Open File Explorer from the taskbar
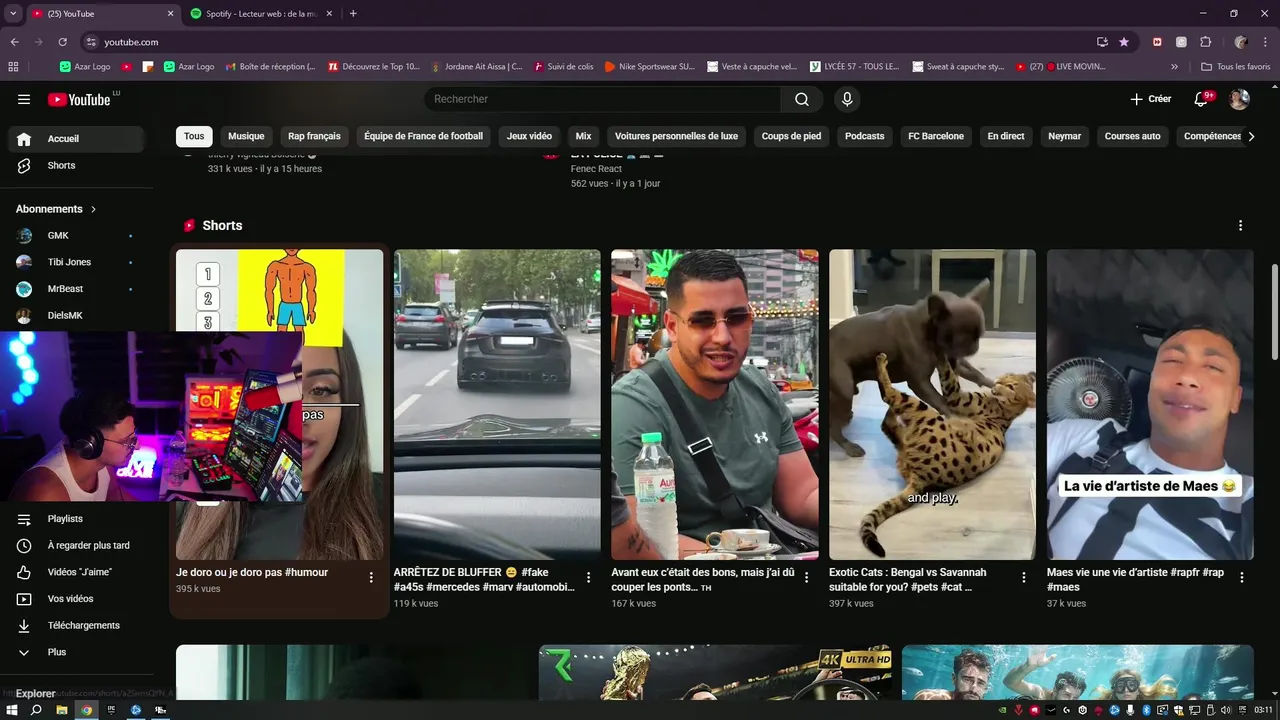The height and width of the screenshot is (720, 1280). pyautogui.click(x=61, y=710)
